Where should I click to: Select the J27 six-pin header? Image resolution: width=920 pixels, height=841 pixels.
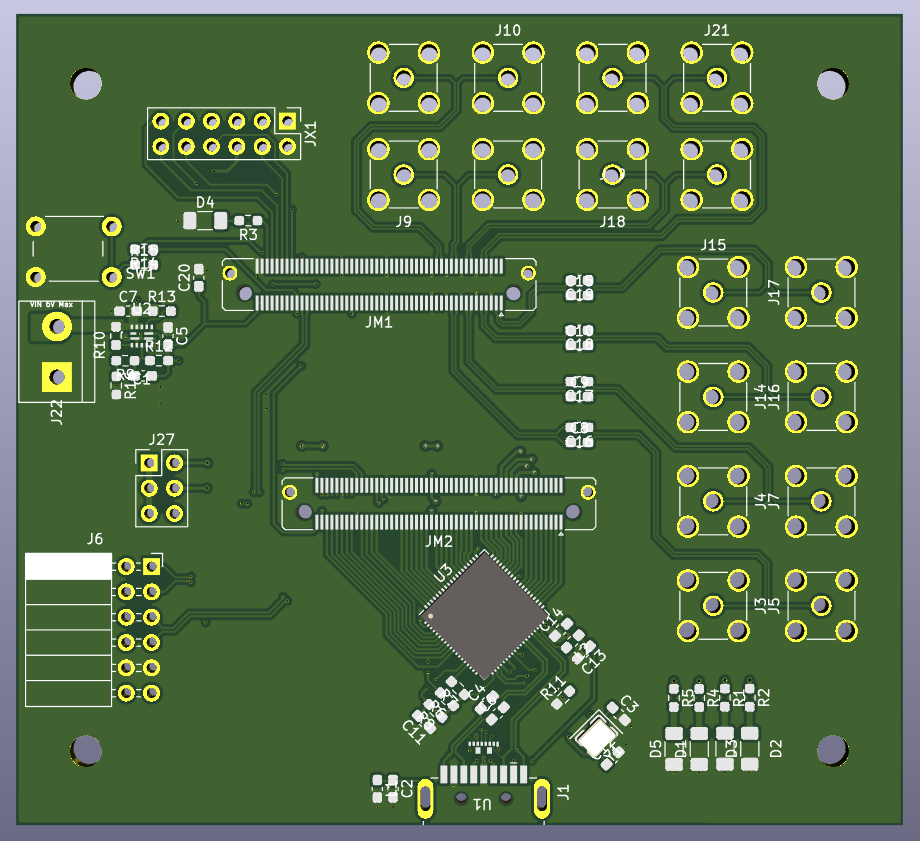coord(161,488)
